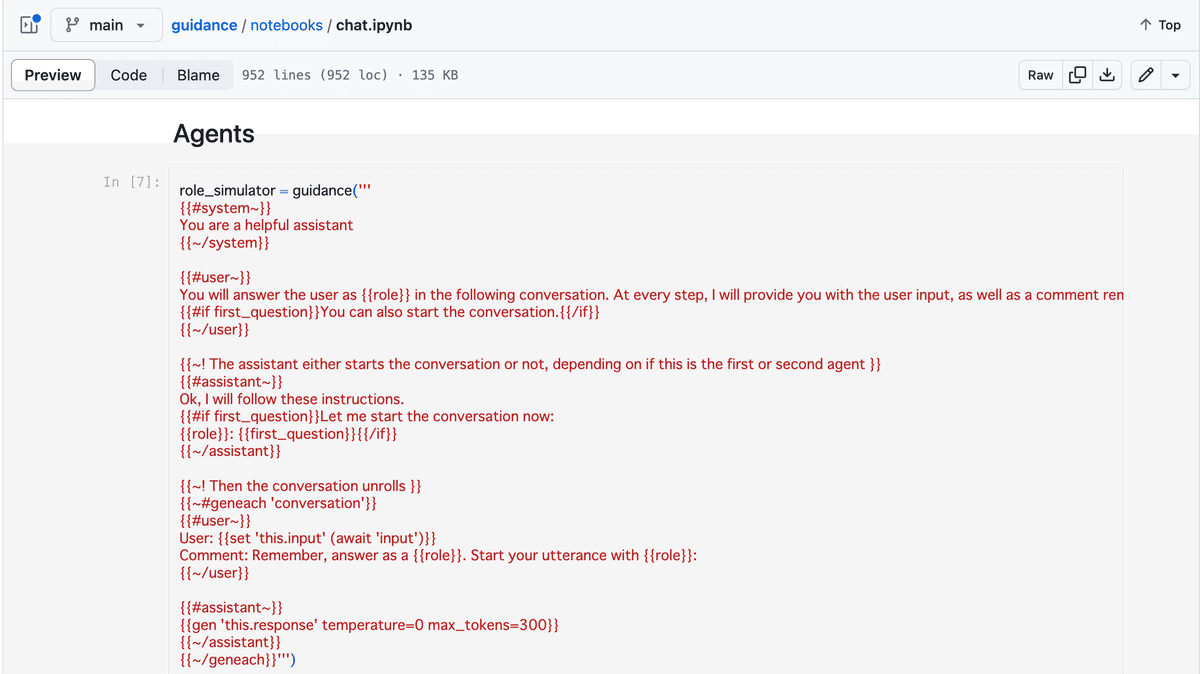Go to the guidance repository root
The image size is (1200, 674).
click(x=204, y=25)
